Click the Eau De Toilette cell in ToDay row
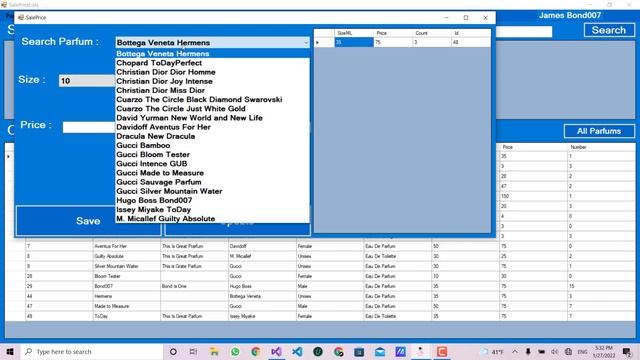The height and width of the screenshot is (360, 640). pos(398,316)
